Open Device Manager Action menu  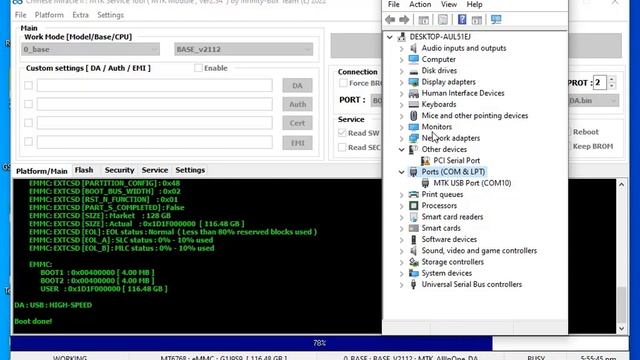pyautogui.click(x=420, y=4)
